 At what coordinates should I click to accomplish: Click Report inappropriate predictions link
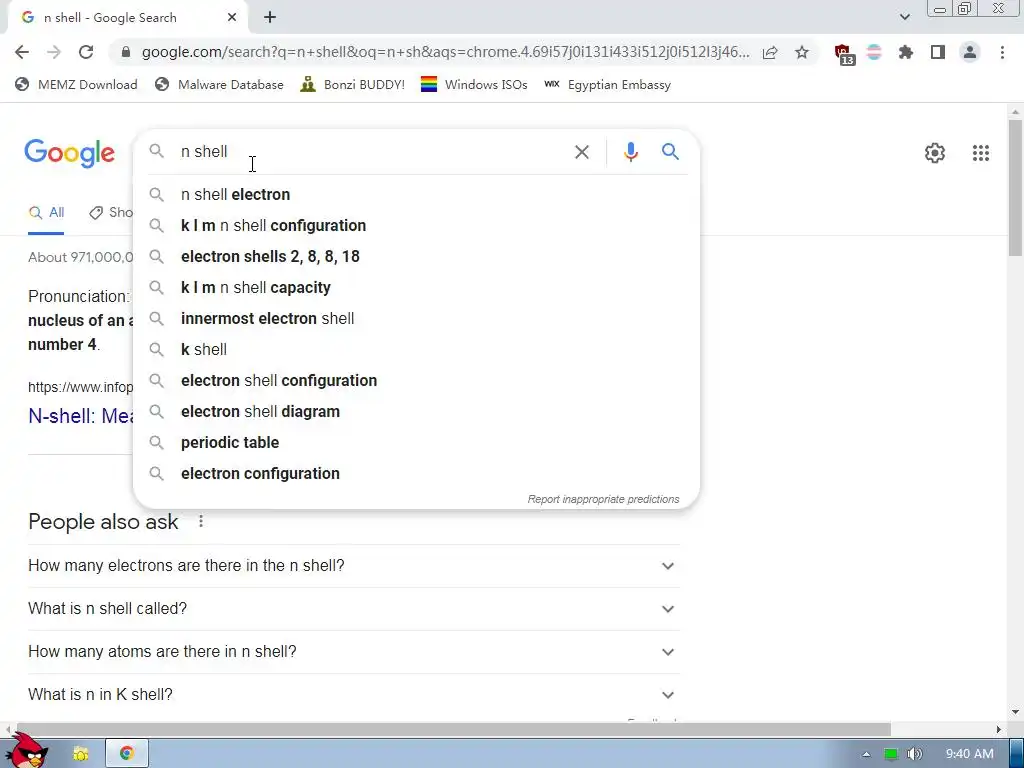tap(603, 499)
